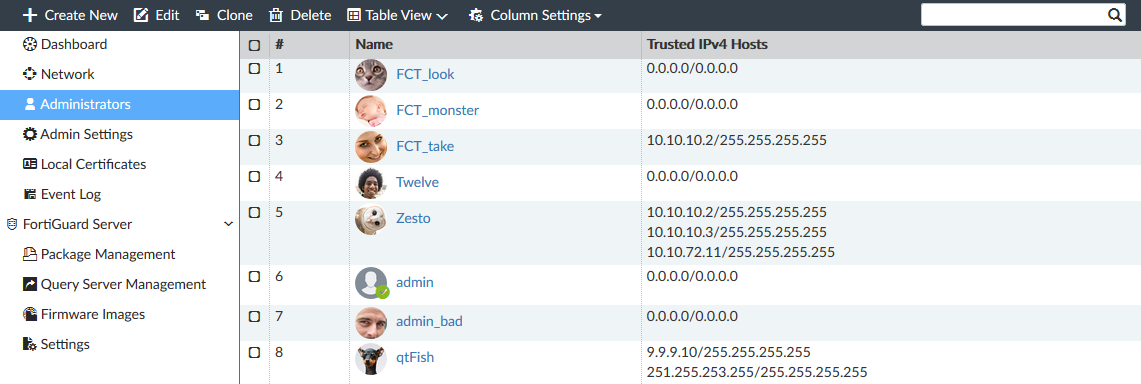Click into the search input field
Screen dimensions: 1141x384
click(1012, 15)
